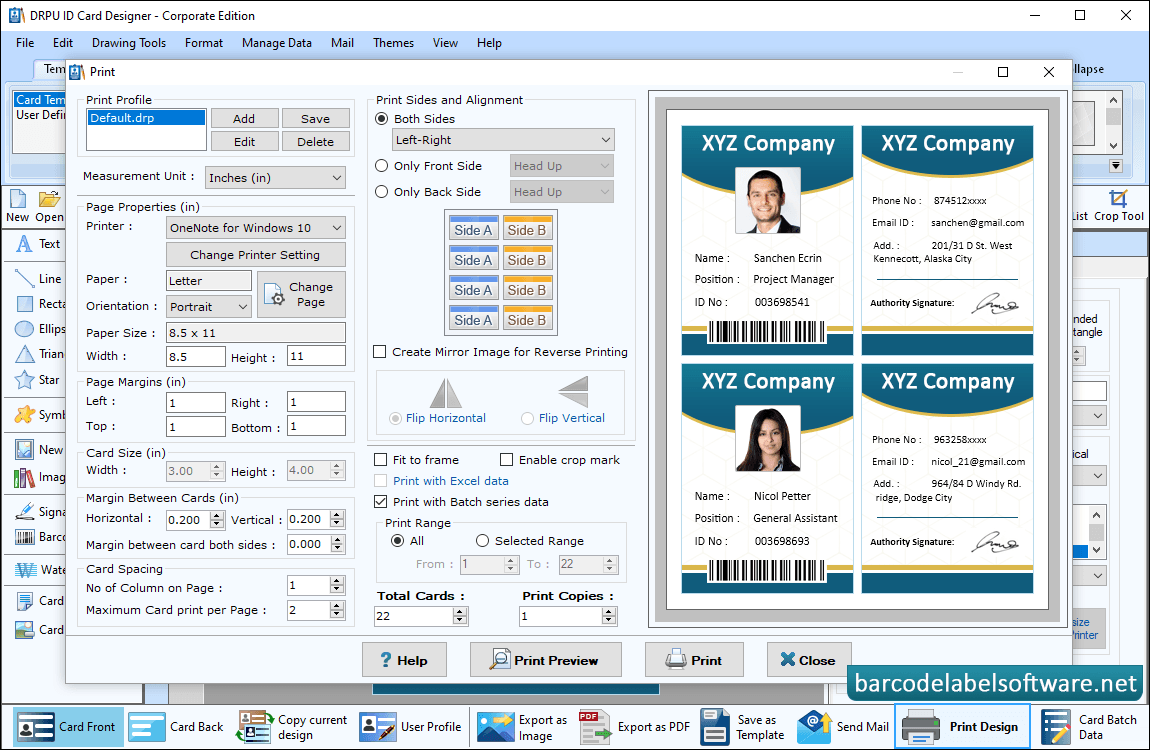Select the Selected Range radio button
The width and height of the screenshot is (1150, 750).
point(482,541)
